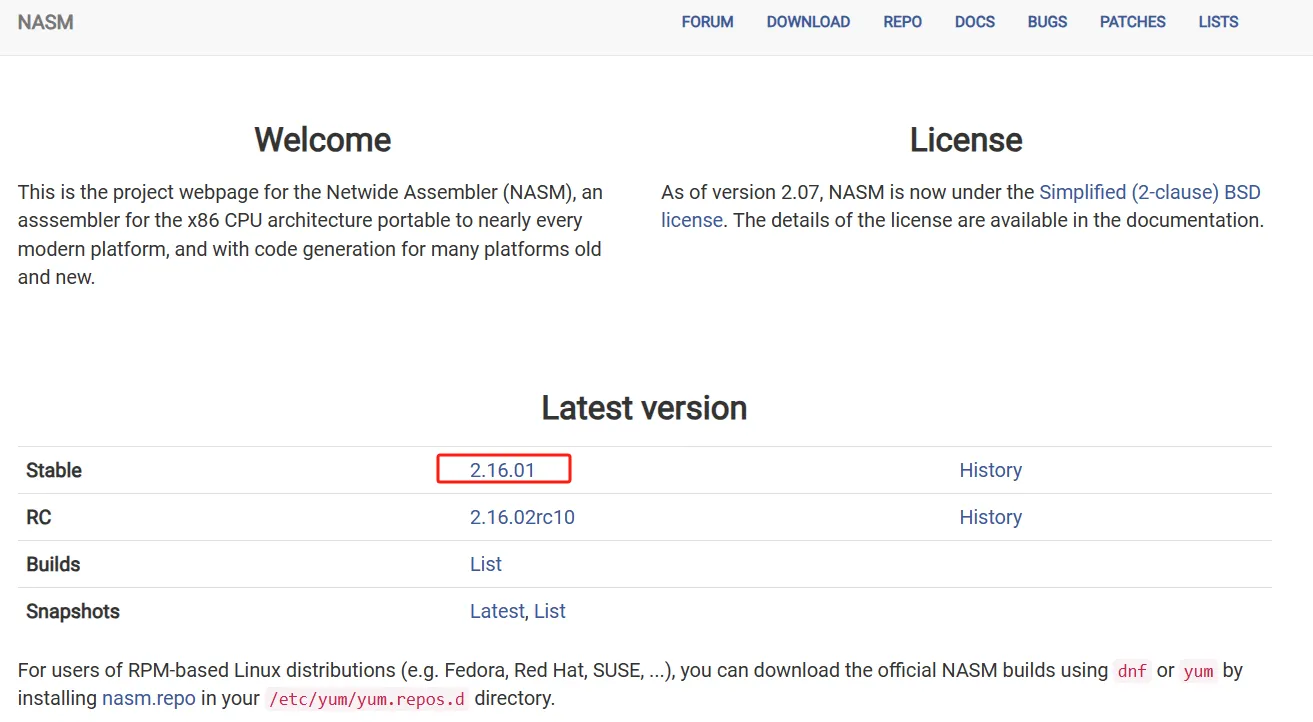Open the FORUM navigation item

(707, 22)
